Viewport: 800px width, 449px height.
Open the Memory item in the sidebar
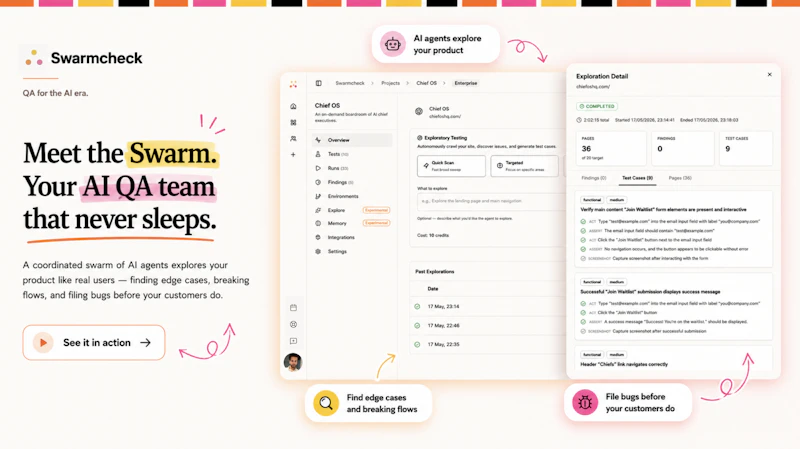352,223
